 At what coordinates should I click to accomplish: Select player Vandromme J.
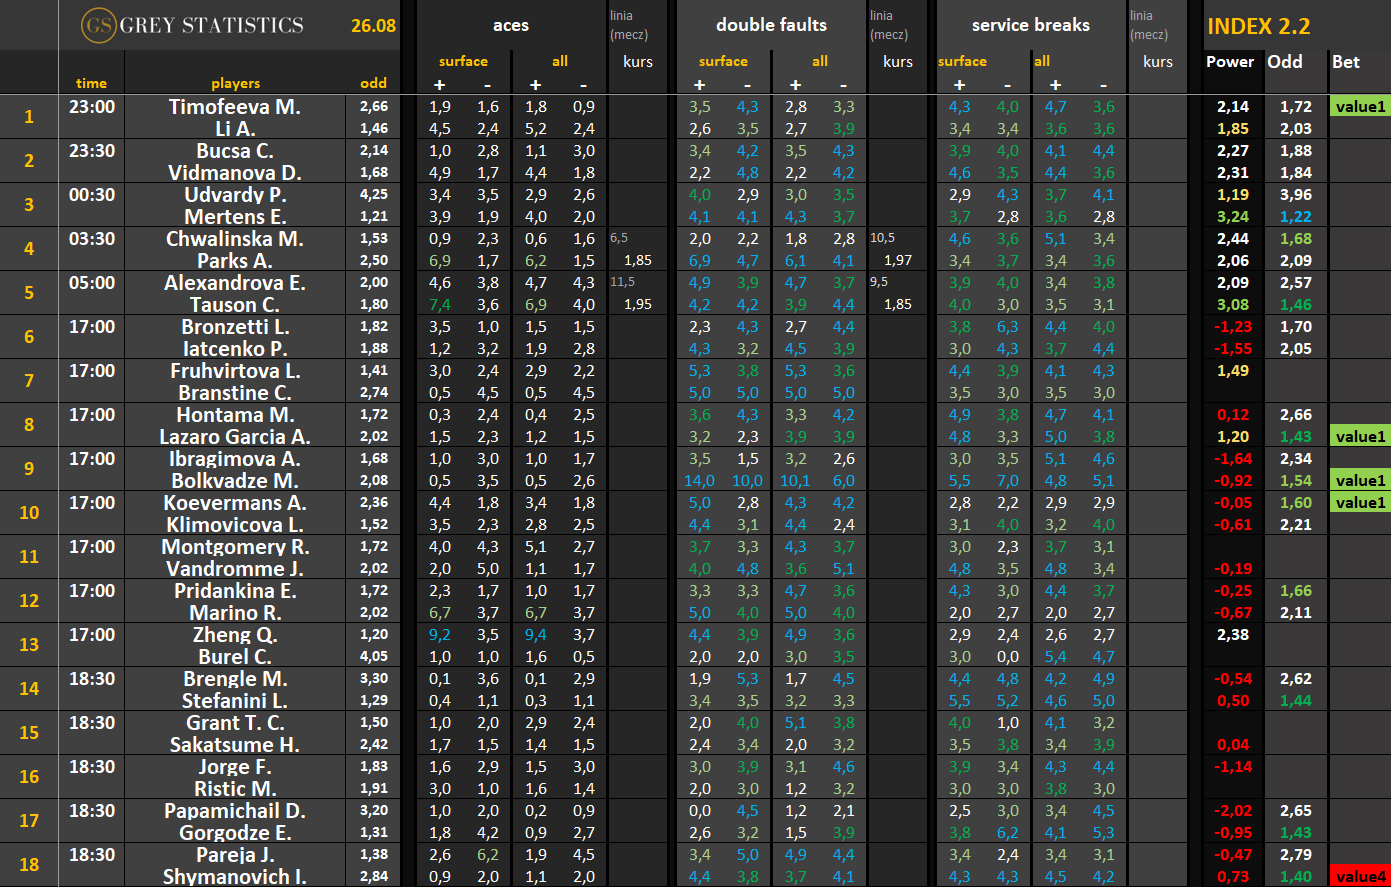point(235,568)
